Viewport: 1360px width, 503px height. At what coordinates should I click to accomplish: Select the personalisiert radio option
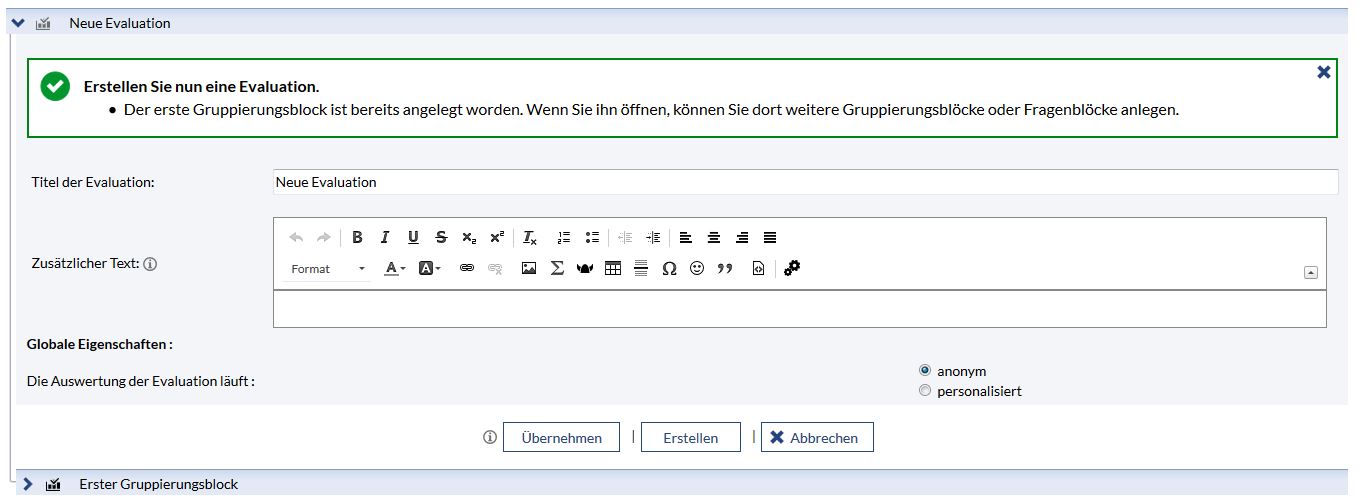point(924,391)
